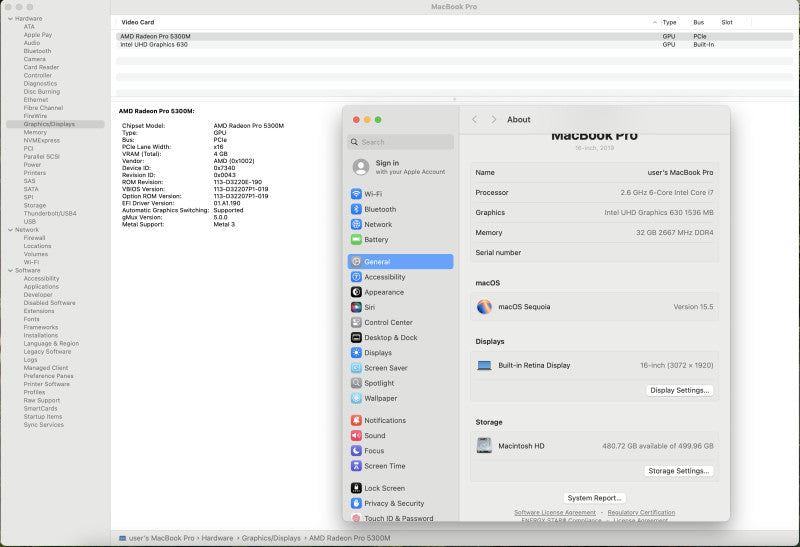
Task: Select Applications under Software
Action: [41, 287]
